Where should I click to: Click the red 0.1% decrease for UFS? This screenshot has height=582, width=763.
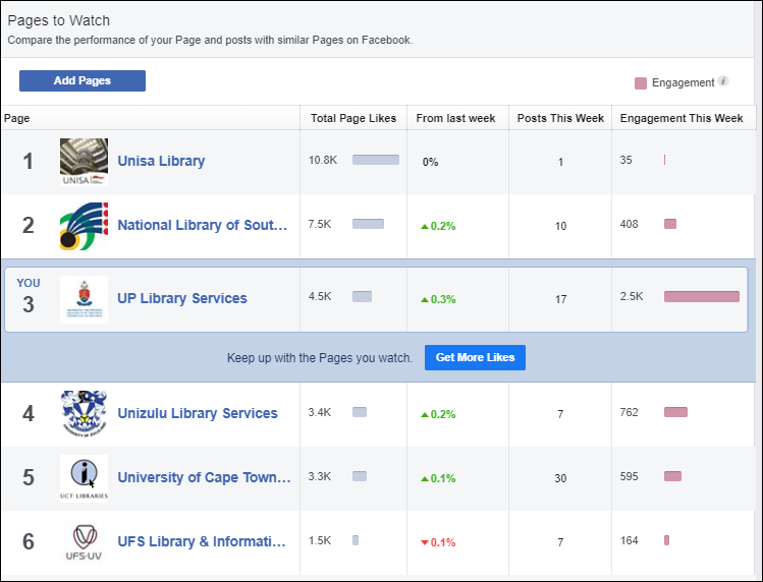[438, 543]
